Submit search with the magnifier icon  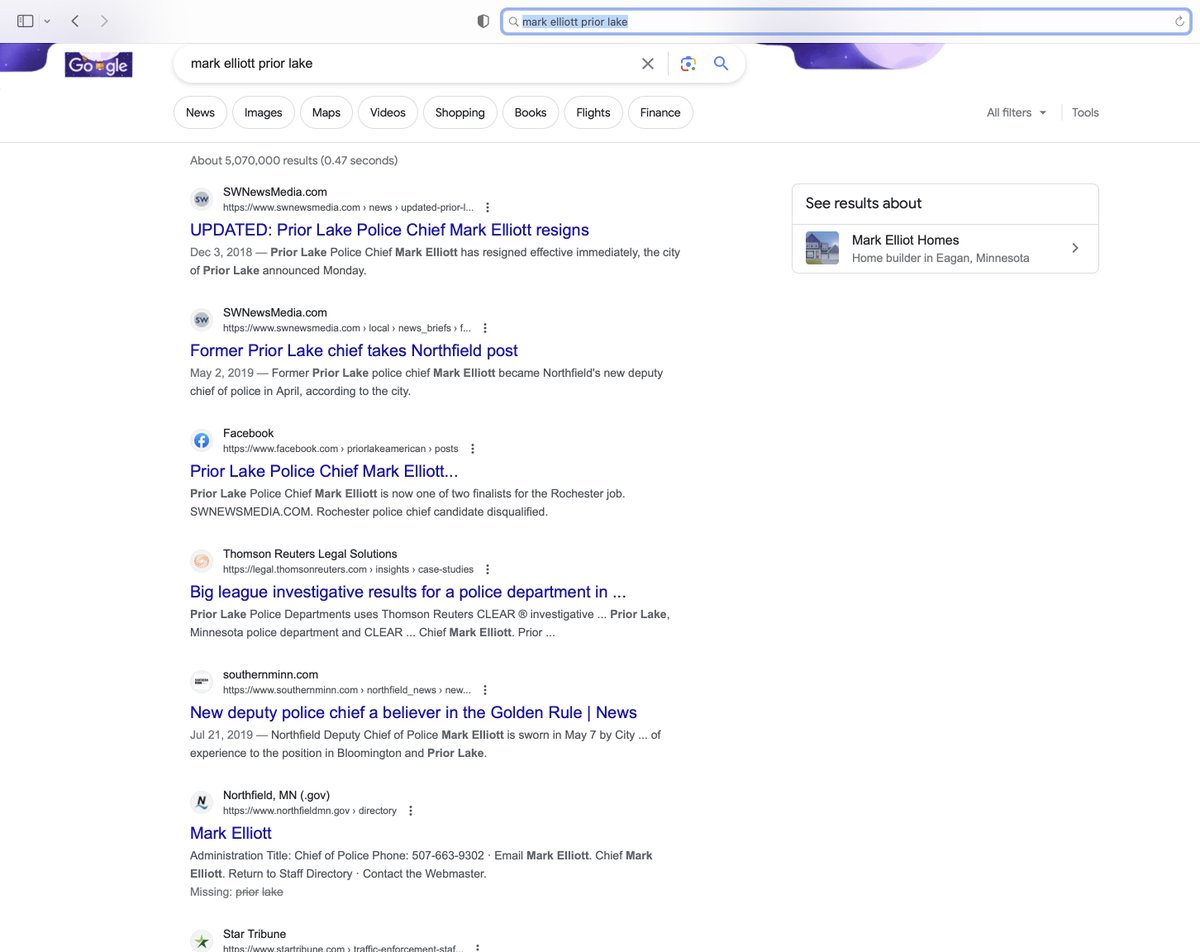[721, 63]
